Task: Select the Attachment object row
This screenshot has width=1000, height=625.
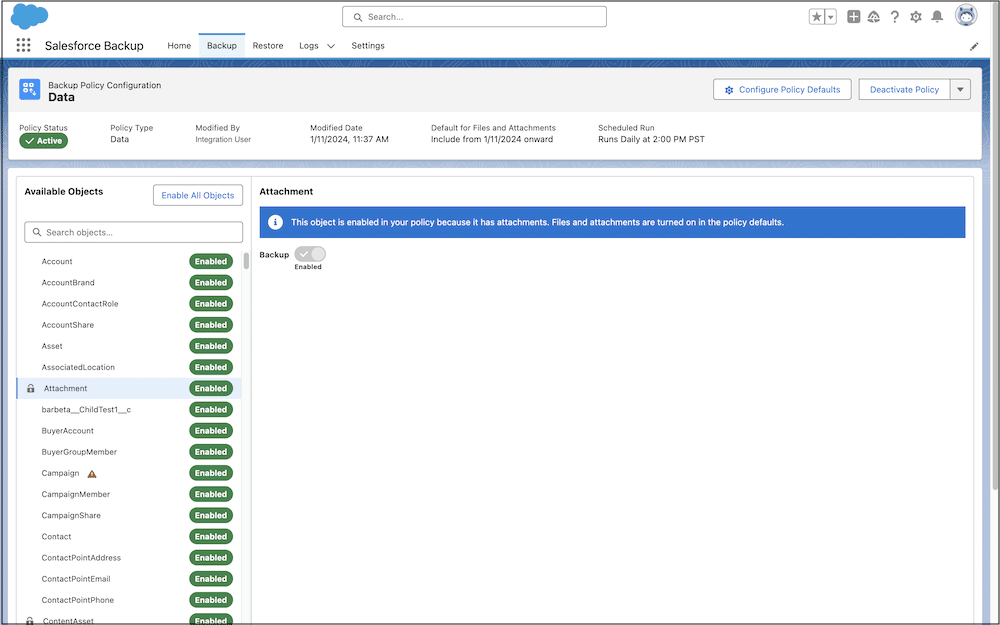Action: 129,388
